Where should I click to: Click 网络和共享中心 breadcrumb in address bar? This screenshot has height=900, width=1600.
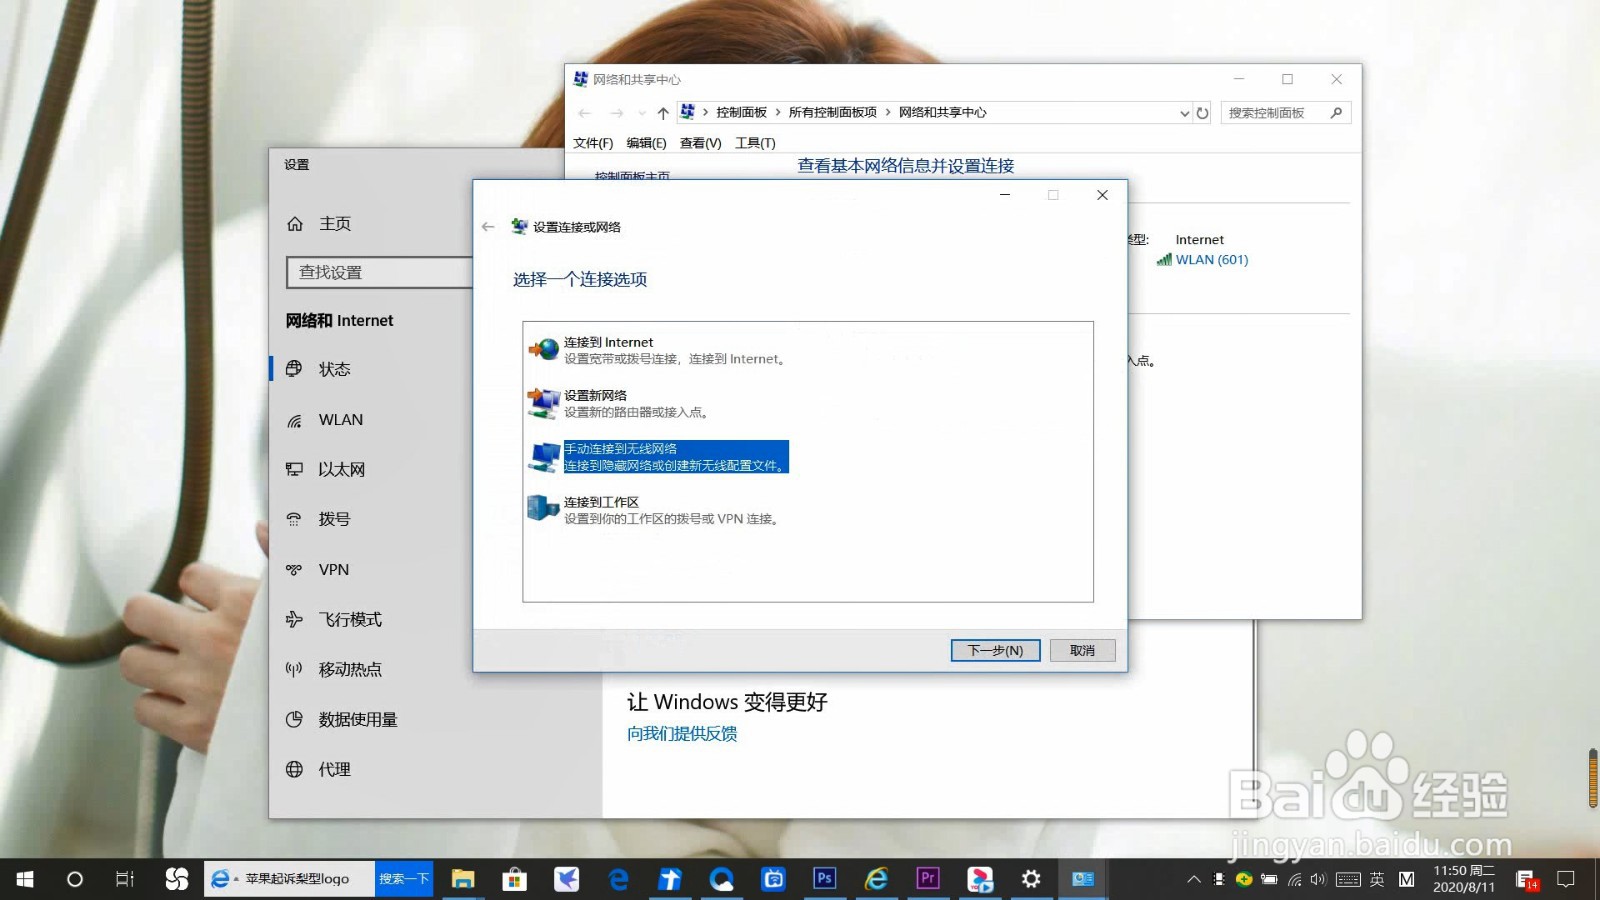[x=942, y=113]
